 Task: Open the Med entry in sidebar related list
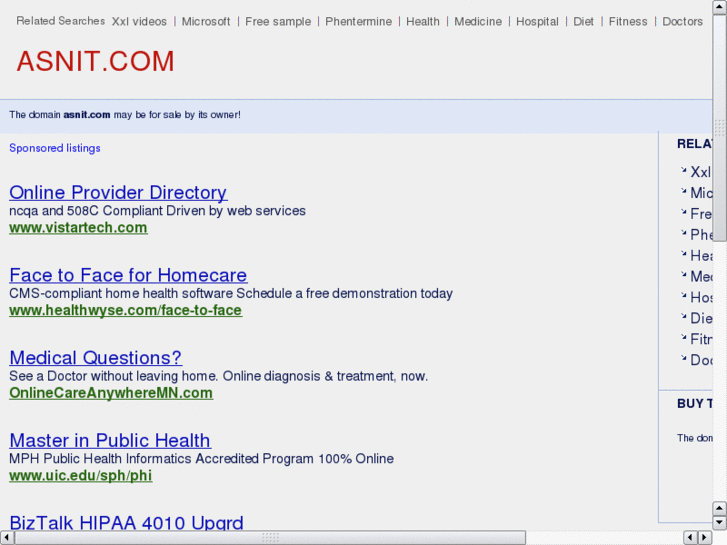[x=701, y=276]
